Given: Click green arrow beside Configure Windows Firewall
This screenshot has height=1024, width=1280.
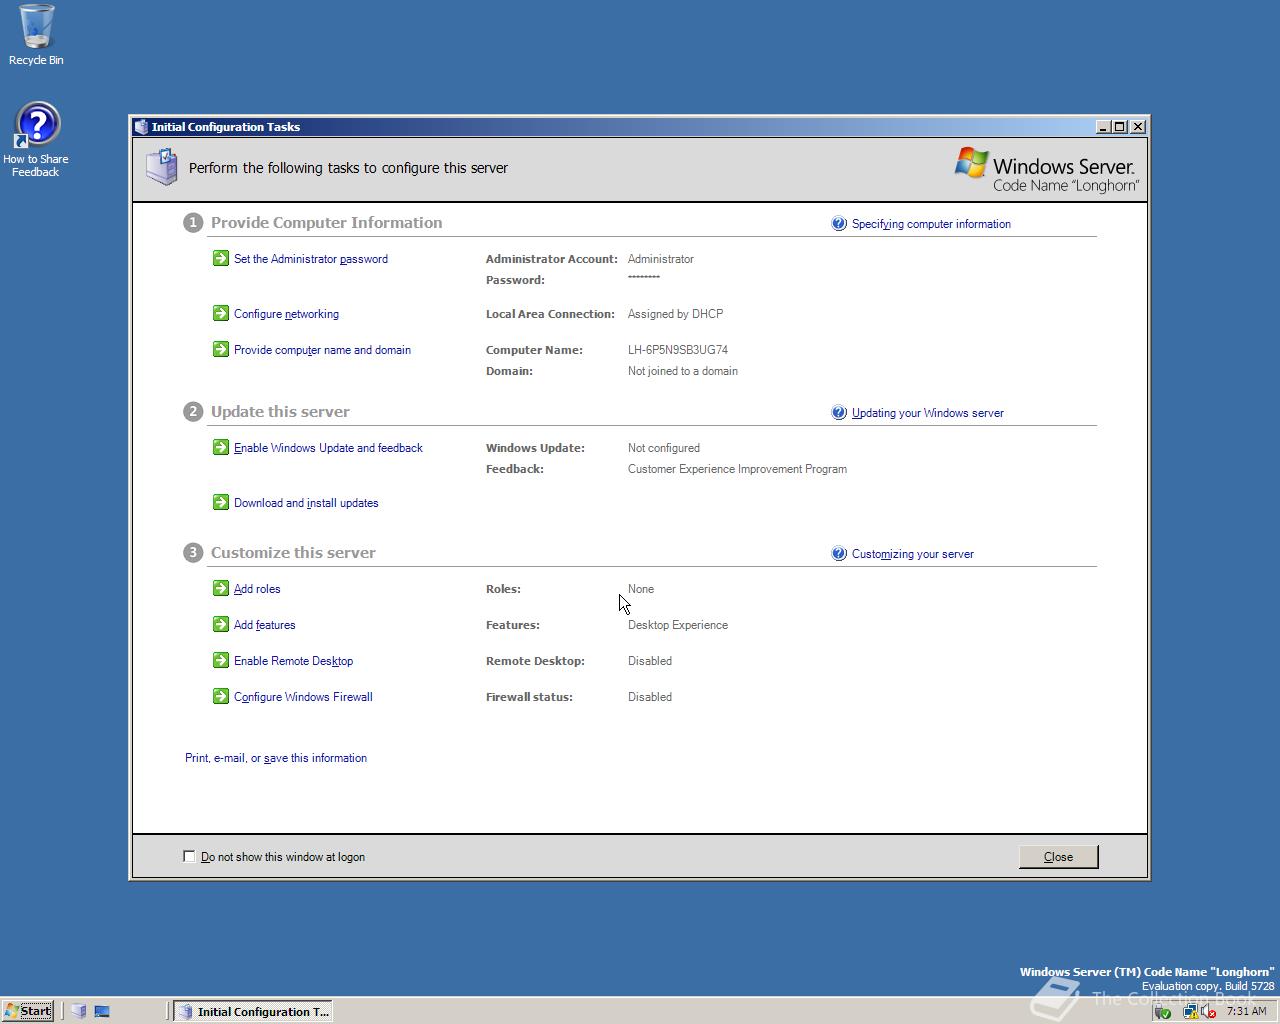Looking at the screenshot, I should 221,696.
